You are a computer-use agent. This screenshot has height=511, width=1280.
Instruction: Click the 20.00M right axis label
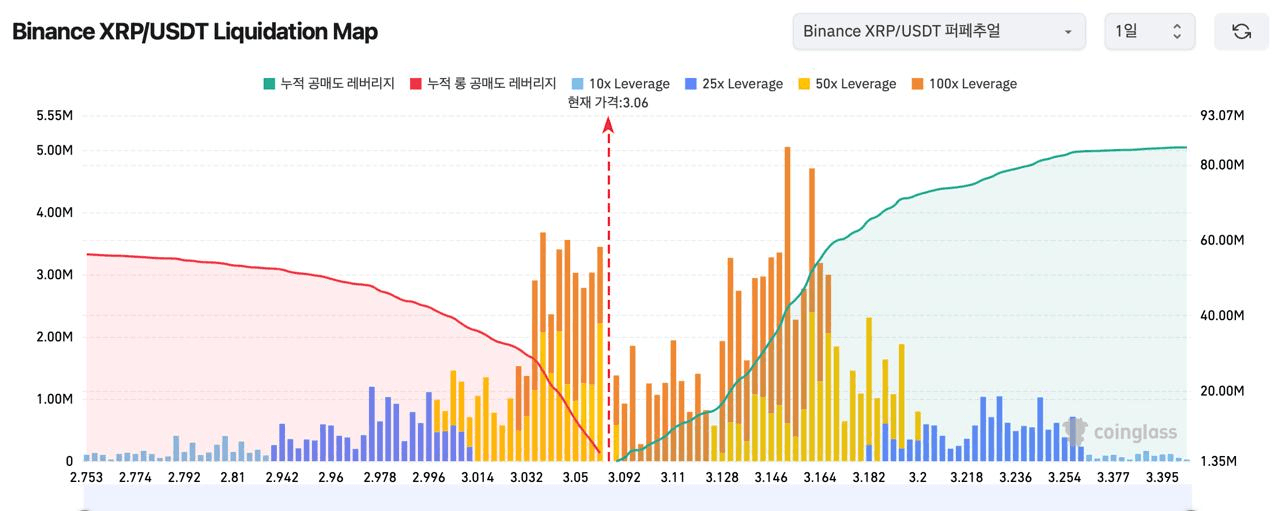(1222, 390)
